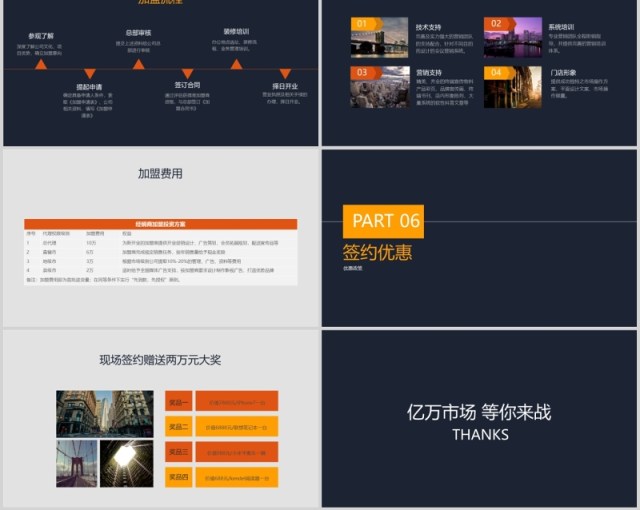Select the 奖品三 label box

click(x=178, y=452)
